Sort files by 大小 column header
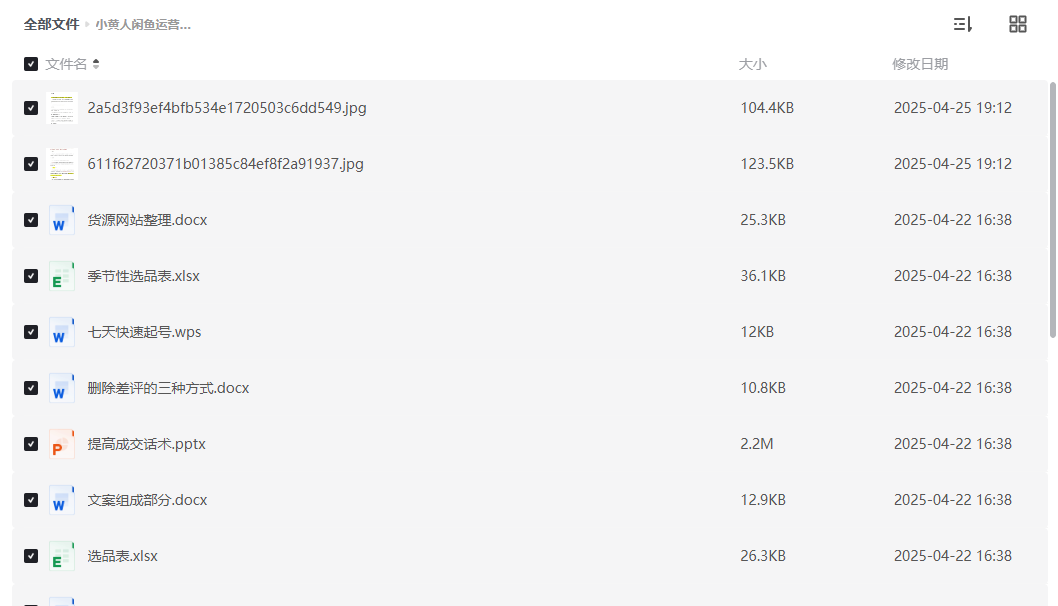Image resolution: width=1058 pixels, height=606 pixels. pyautogui.click(x=752, y=64)
